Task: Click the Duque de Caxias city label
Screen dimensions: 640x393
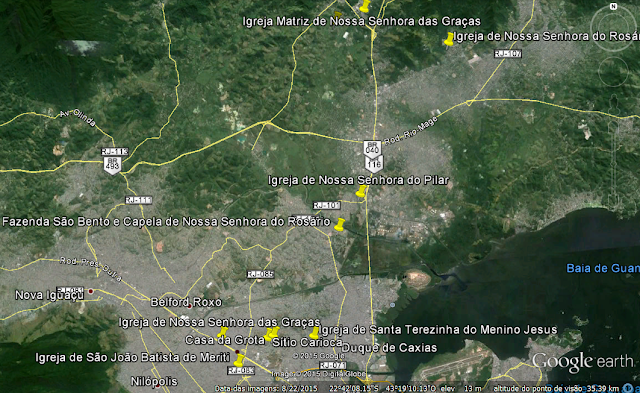Action: click(389, 348)
